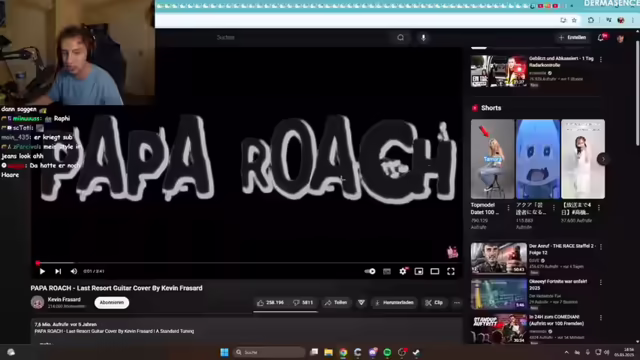Click the Windows taskbar search box
This screenshot has width=640, height=360.
point(269,352)
